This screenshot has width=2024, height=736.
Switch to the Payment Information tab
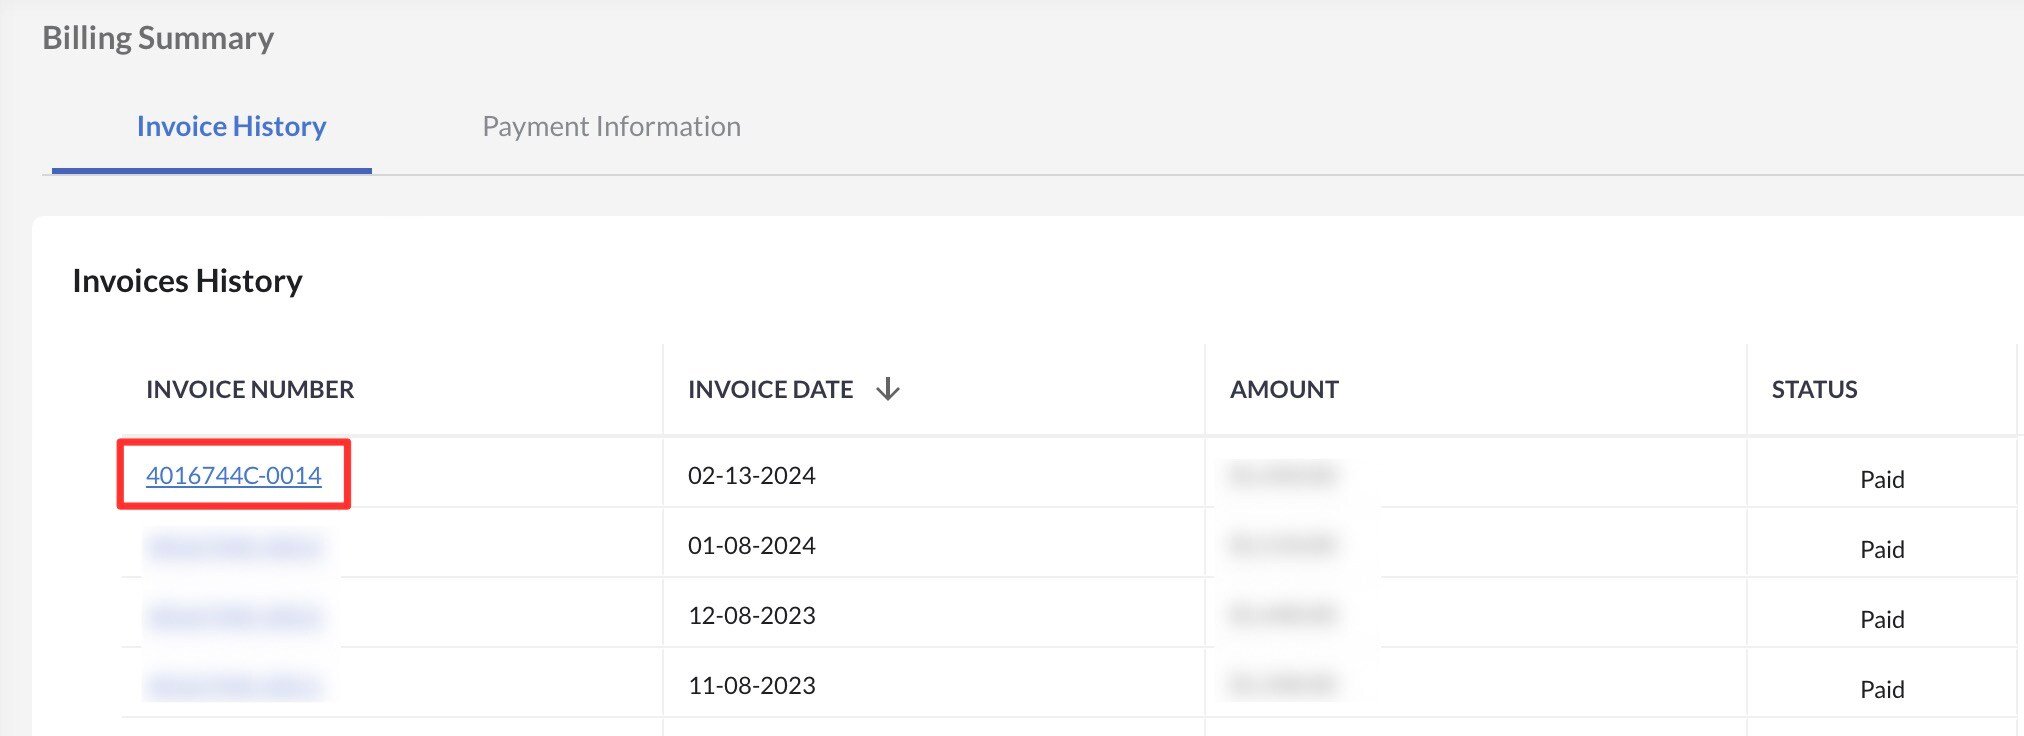coord(611,127)
